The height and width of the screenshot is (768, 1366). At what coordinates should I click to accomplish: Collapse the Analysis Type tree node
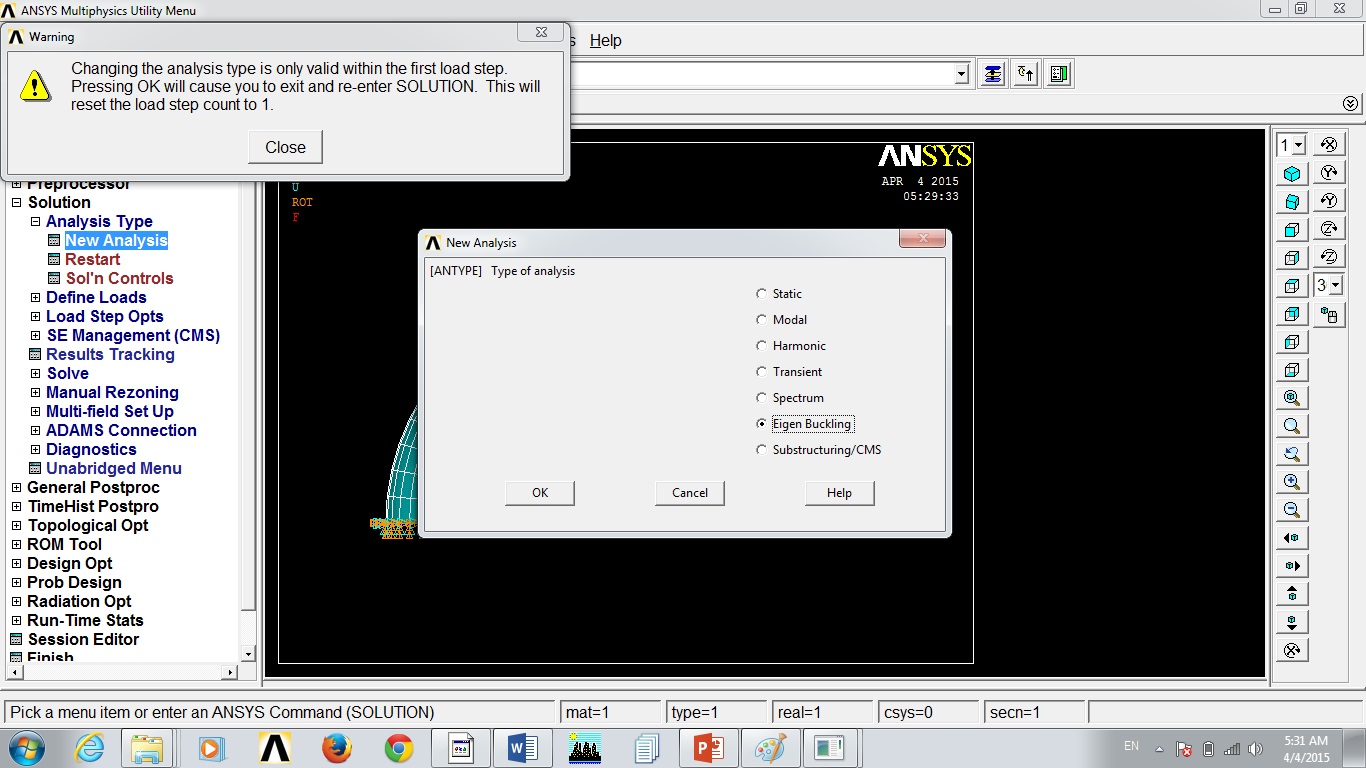[x=35, y=222]
